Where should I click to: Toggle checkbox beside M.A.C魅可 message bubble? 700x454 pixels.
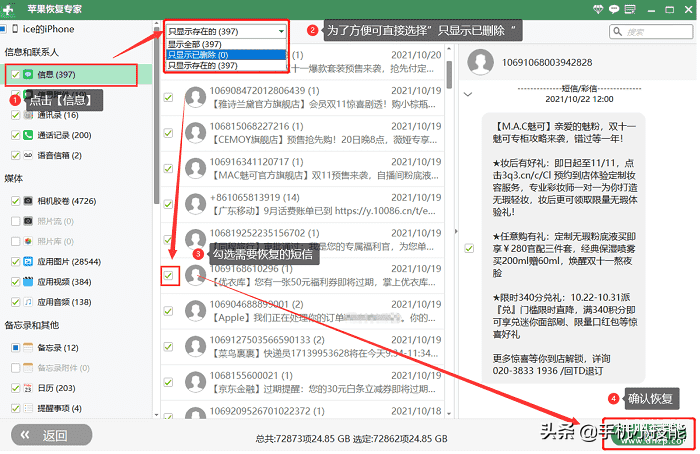coord(469,248)
